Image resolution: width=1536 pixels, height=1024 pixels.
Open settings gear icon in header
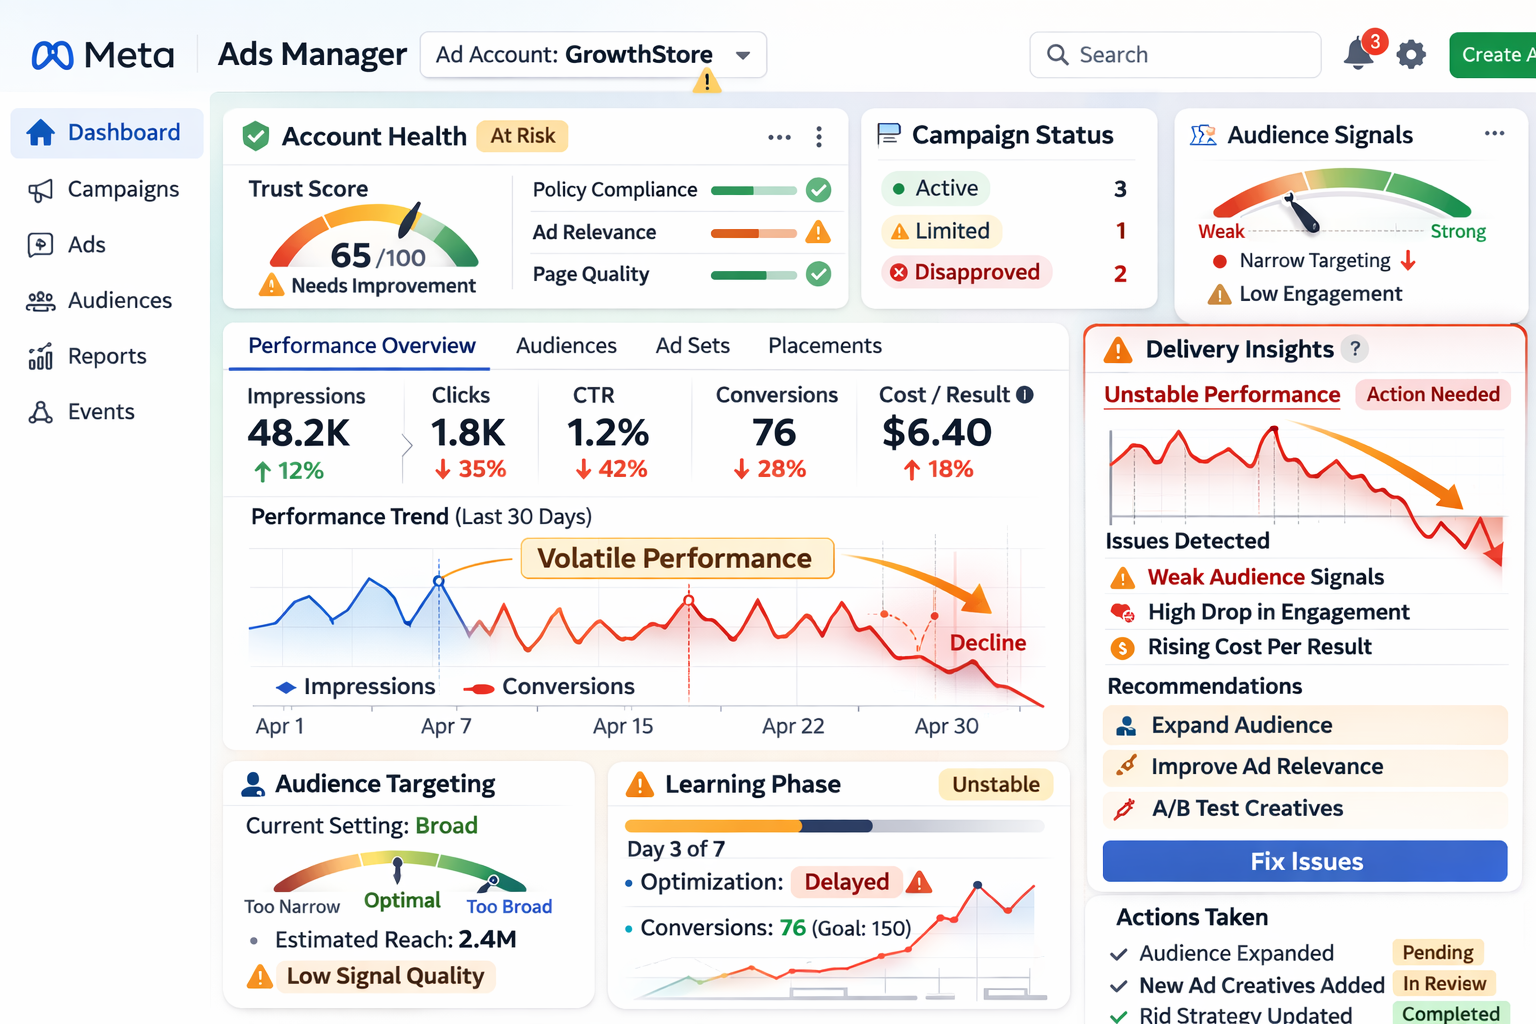[1411, 54]
